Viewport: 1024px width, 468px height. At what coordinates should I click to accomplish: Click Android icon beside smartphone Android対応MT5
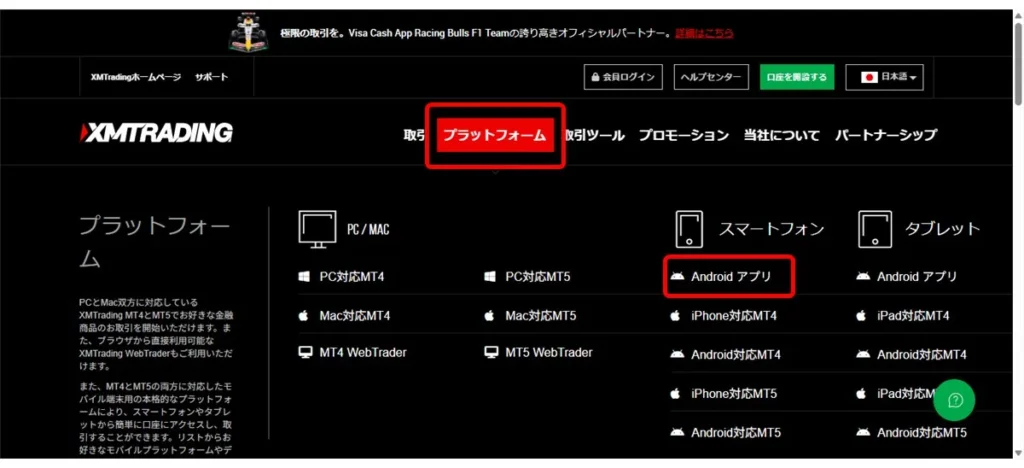tap(677, 432)
